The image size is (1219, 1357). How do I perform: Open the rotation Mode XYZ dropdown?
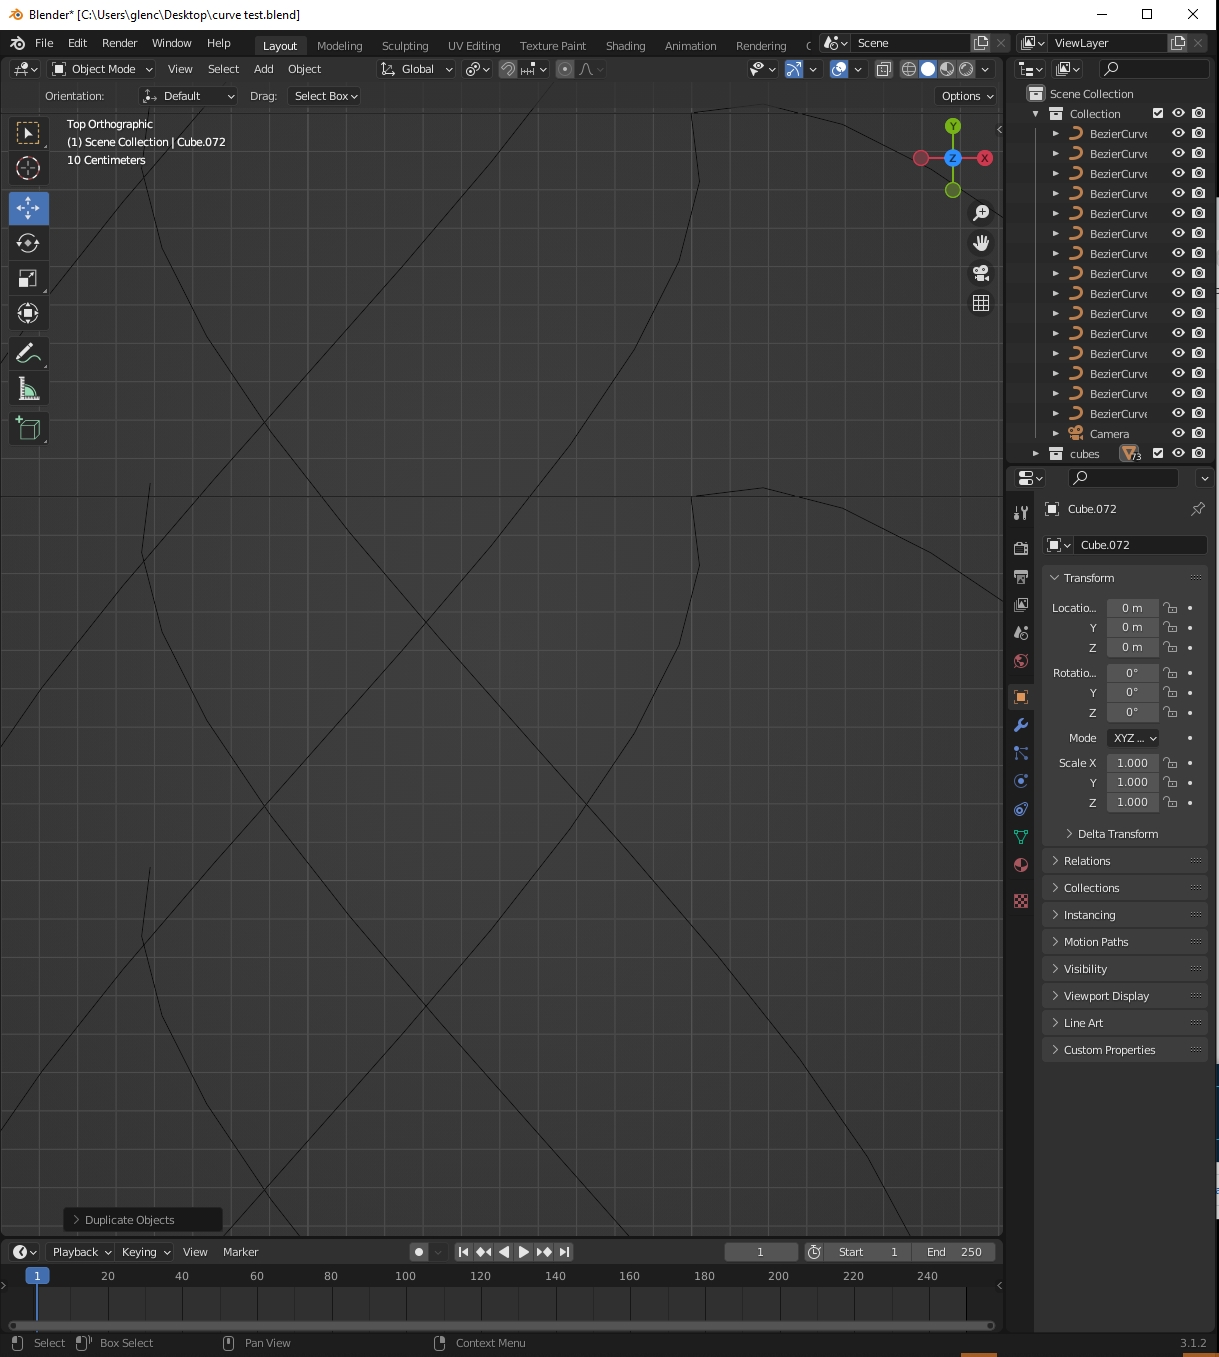tap(1134, 738)
